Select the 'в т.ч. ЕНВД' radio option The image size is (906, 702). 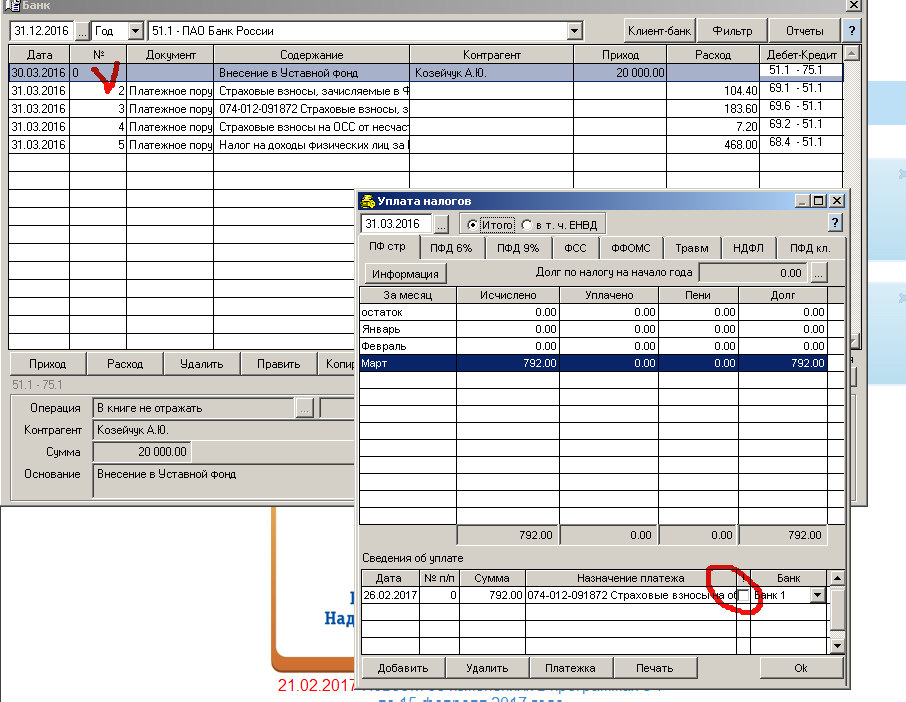pos(527,225)
